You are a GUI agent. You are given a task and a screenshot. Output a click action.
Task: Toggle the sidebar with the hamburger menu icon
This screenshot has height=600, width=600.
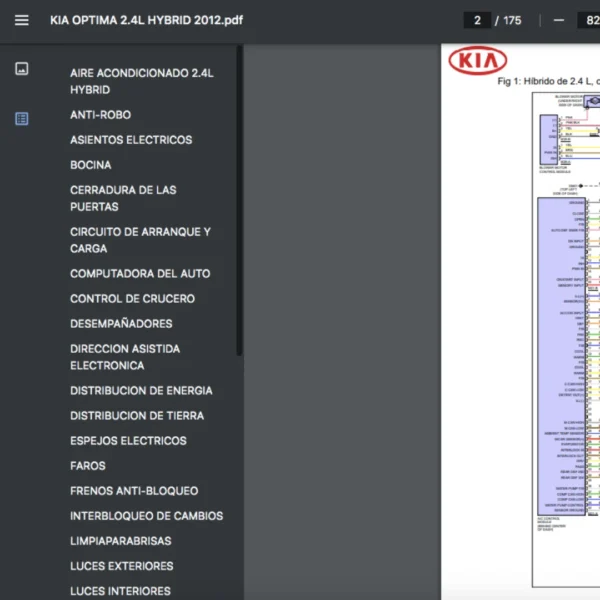22,20
